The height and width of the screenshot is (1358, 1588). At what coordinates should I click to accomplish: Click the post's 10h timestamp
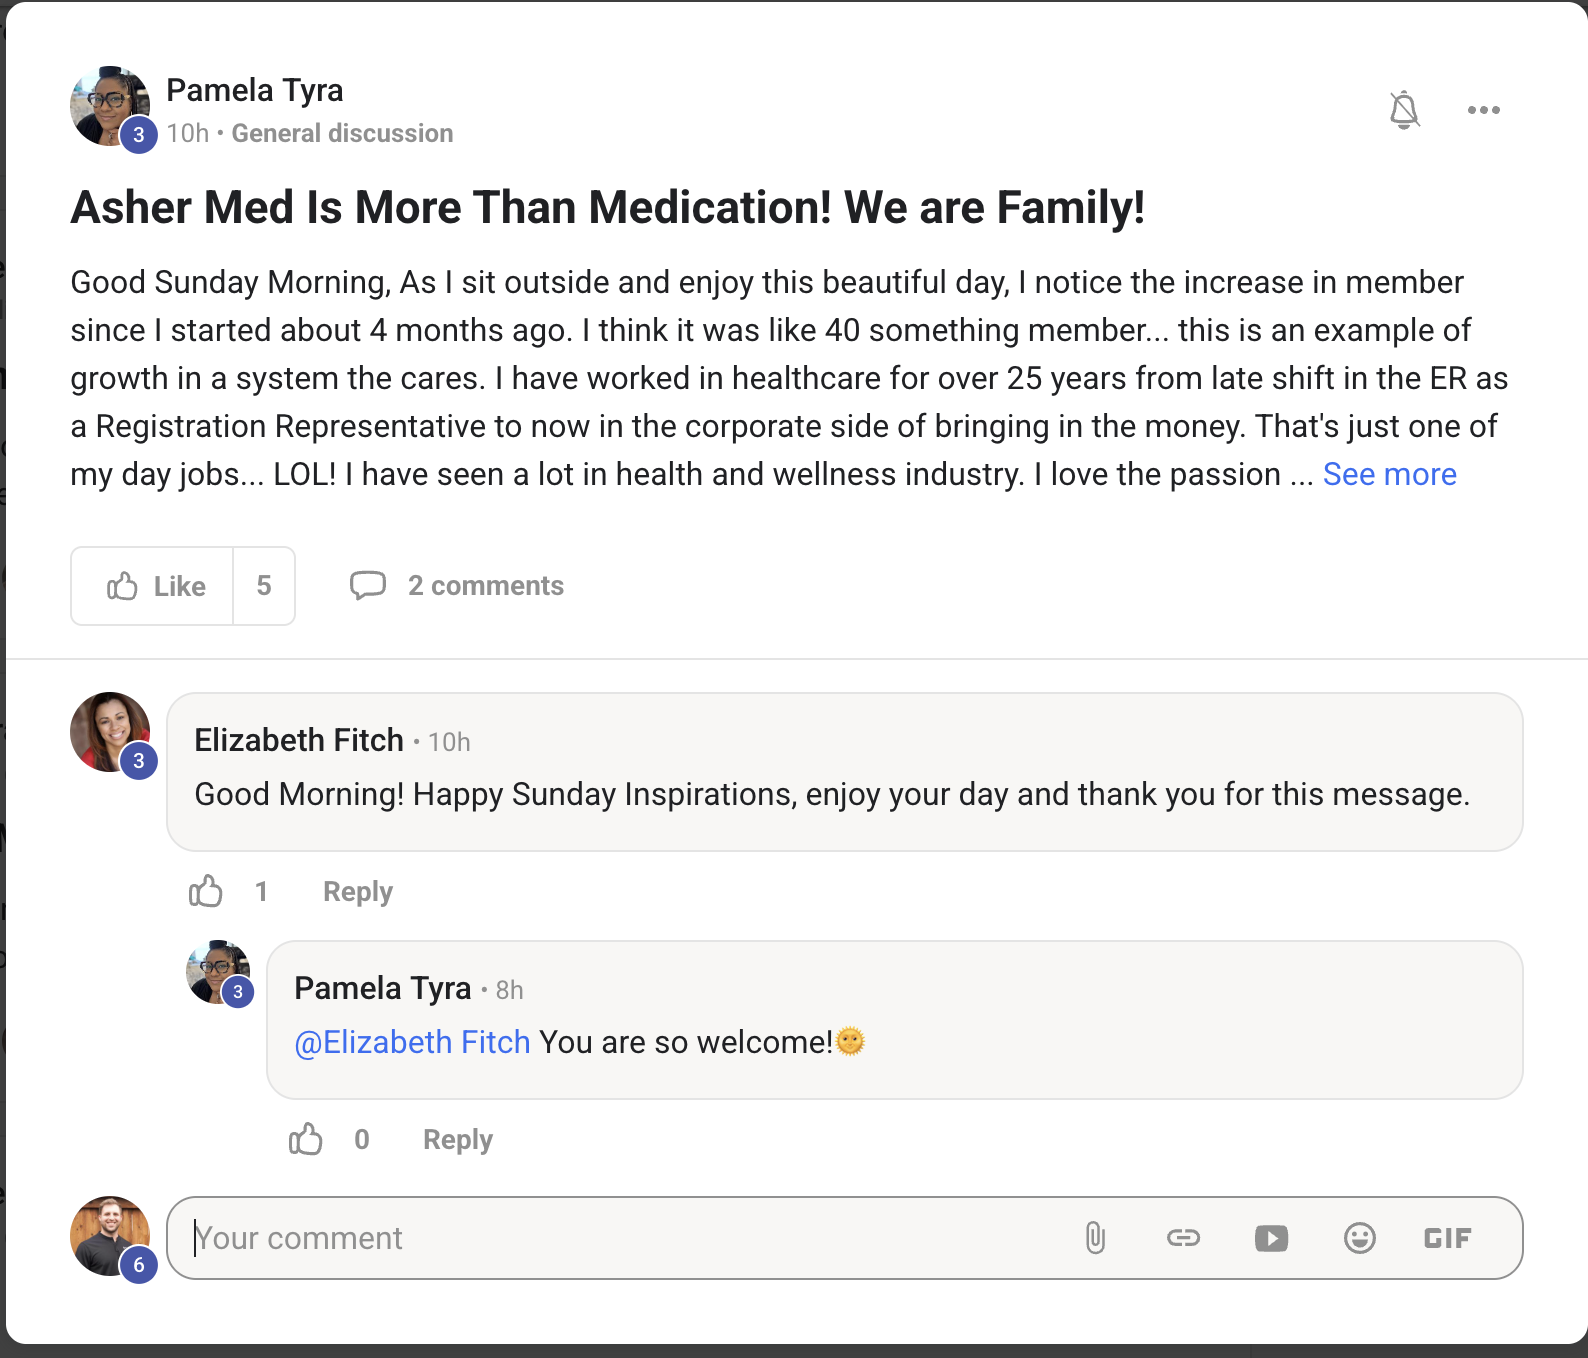(x=188, y=133)
